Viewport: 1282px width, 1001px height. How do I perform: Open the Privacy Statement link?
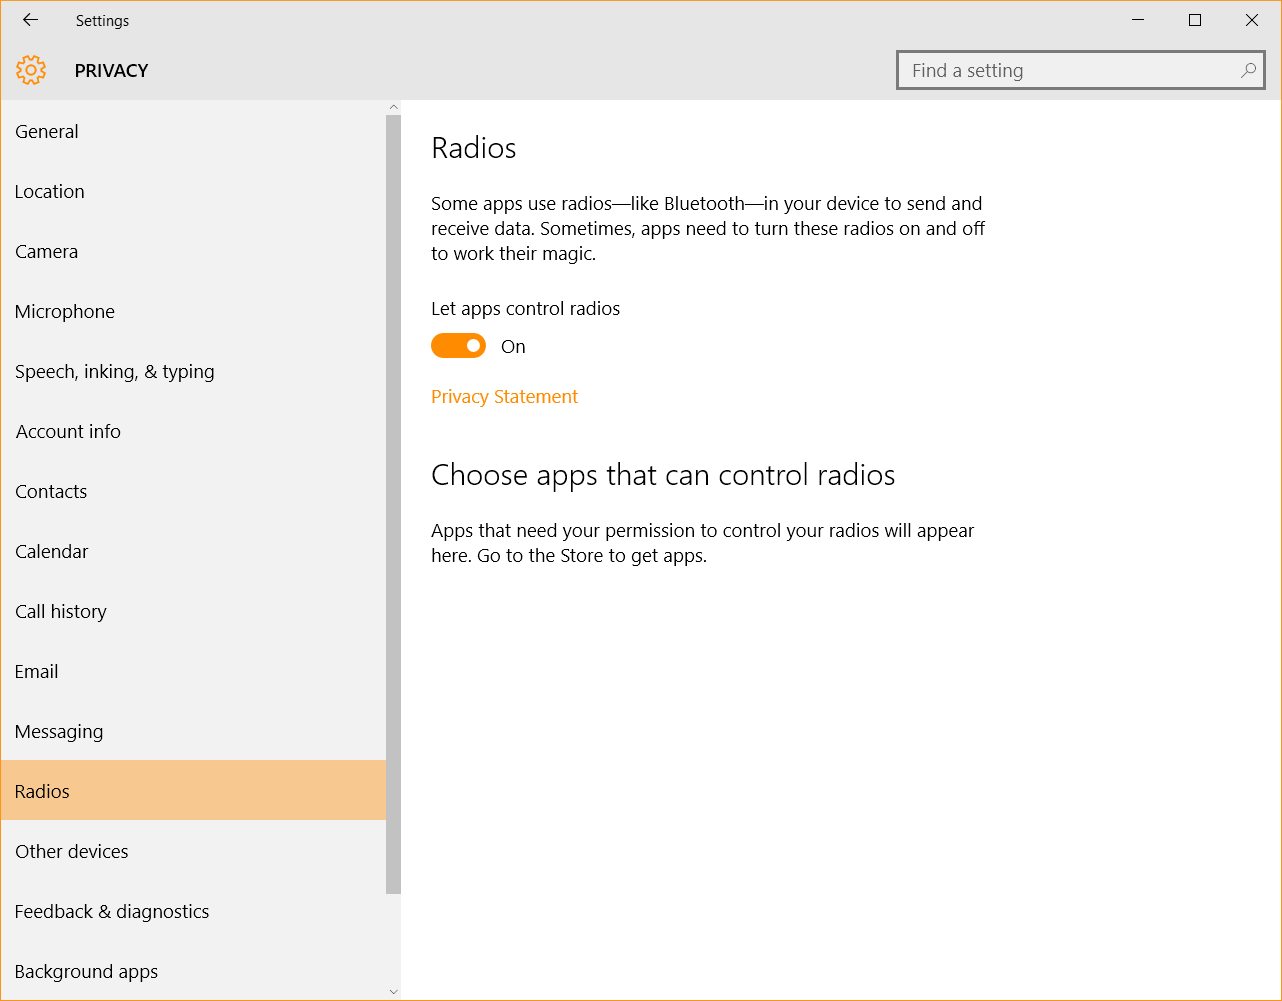(504, 397)
